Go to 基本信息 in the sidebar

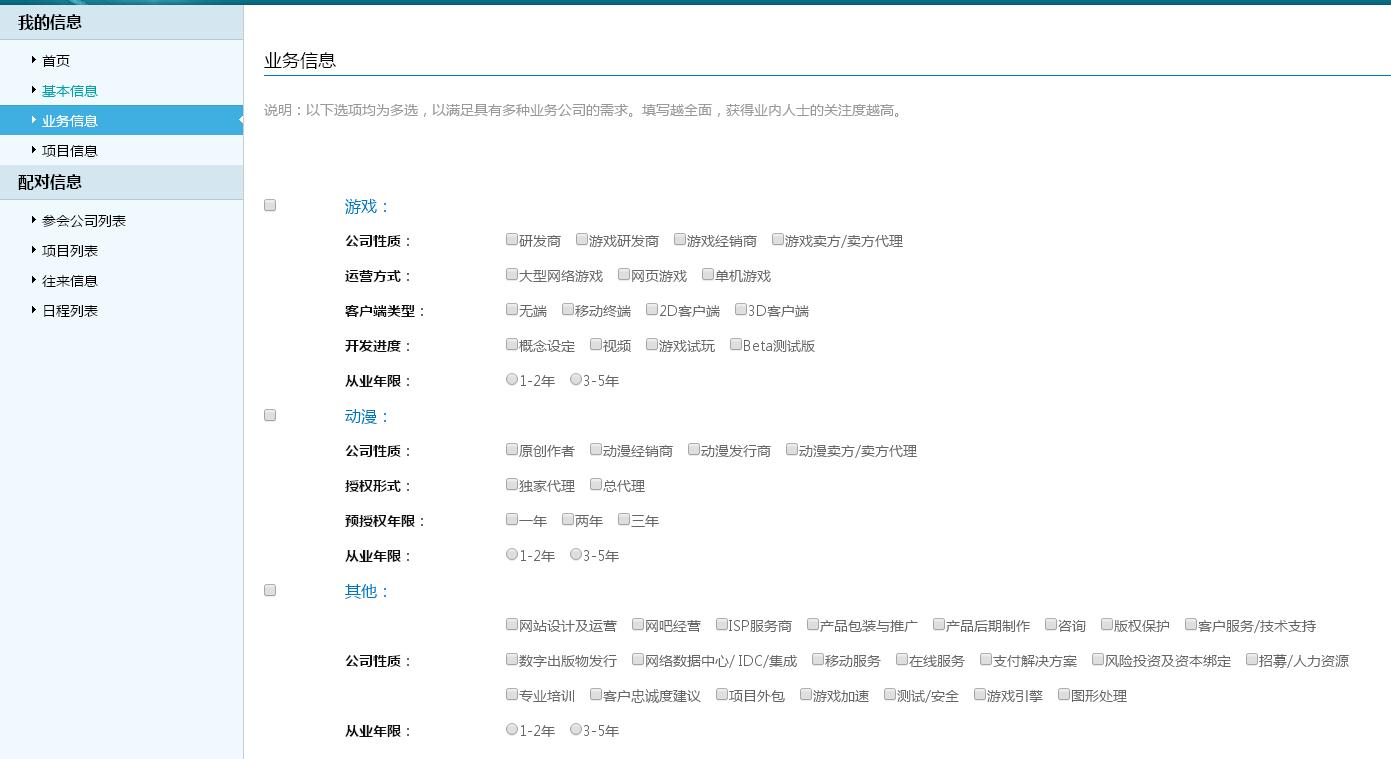click(69, 91)
